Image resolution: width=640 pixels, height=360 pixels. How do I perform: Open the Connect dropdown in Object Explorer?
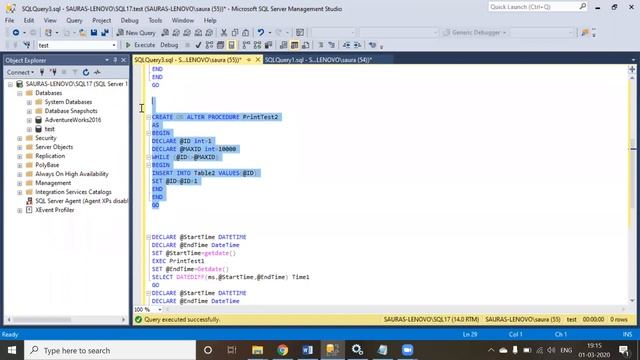[x=20, y=72]
